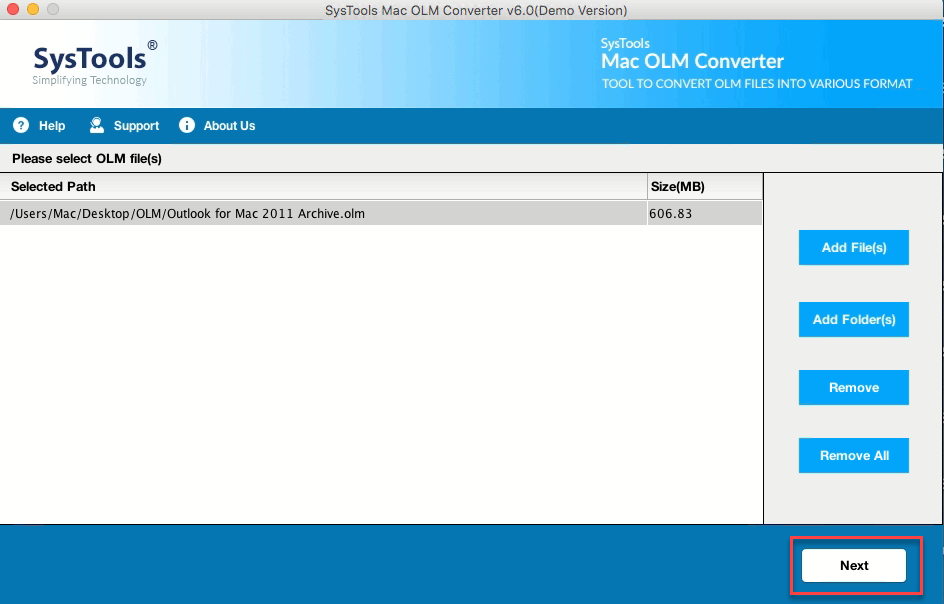The width and height of the screenshot is (944, 604).
Task: Open the Support menu label
Action: click(x=136, y=126)
